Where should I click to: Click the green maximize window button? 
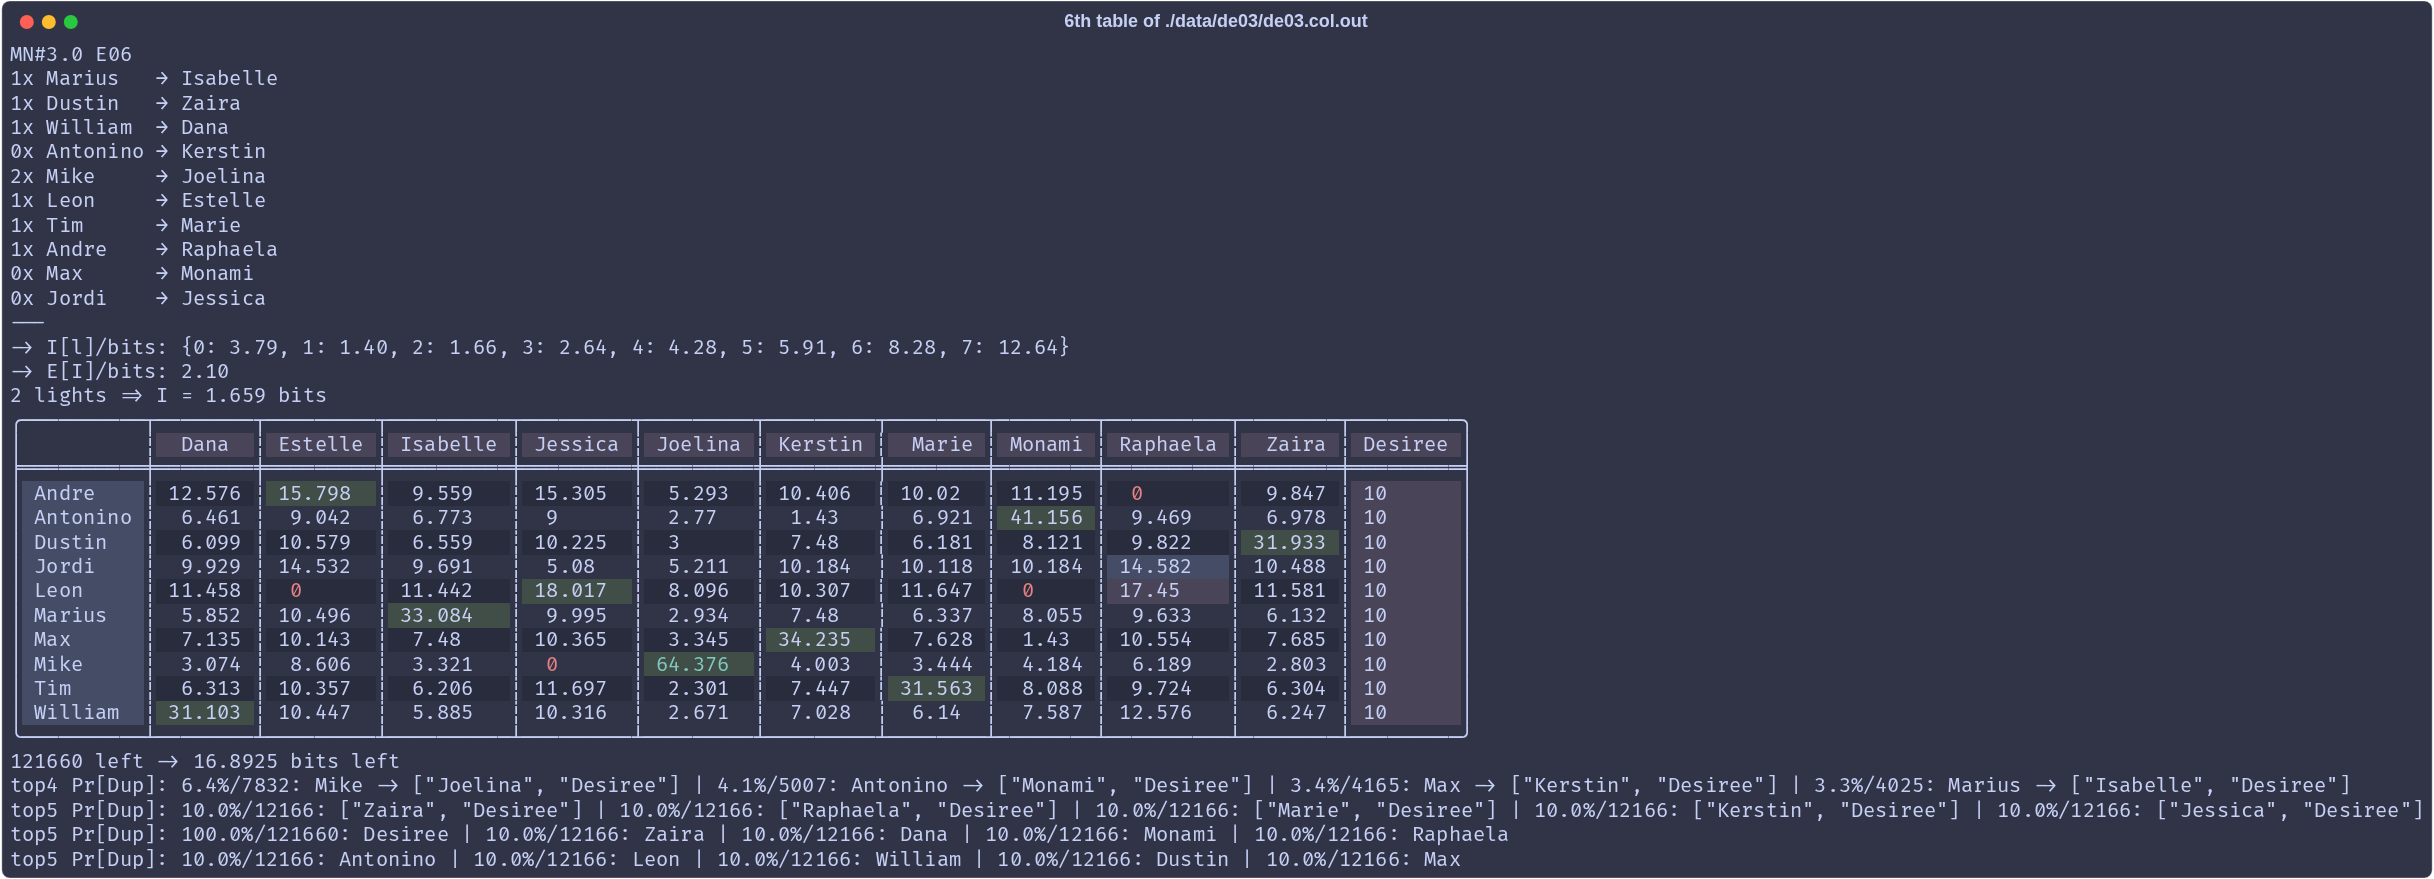coord(71,21)
